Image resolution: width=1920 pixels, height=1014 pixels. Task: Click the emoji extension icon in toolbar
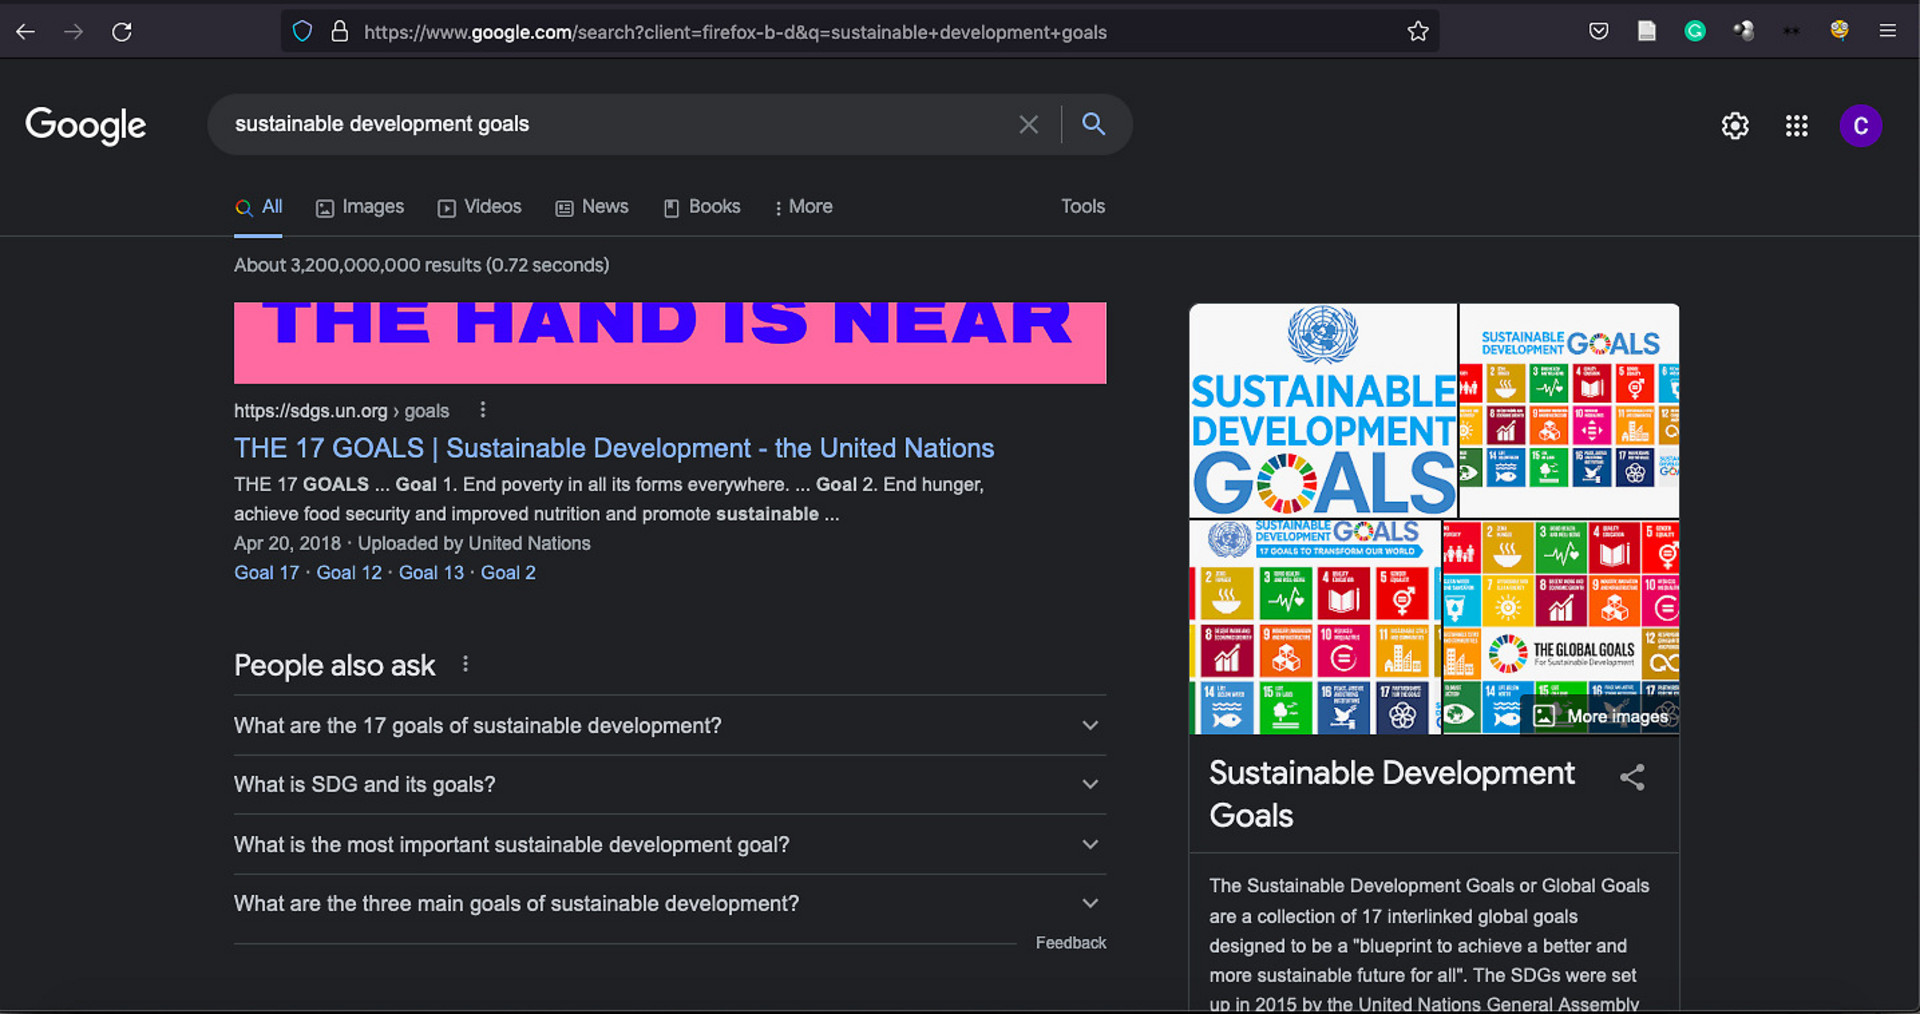(1839, 31)
